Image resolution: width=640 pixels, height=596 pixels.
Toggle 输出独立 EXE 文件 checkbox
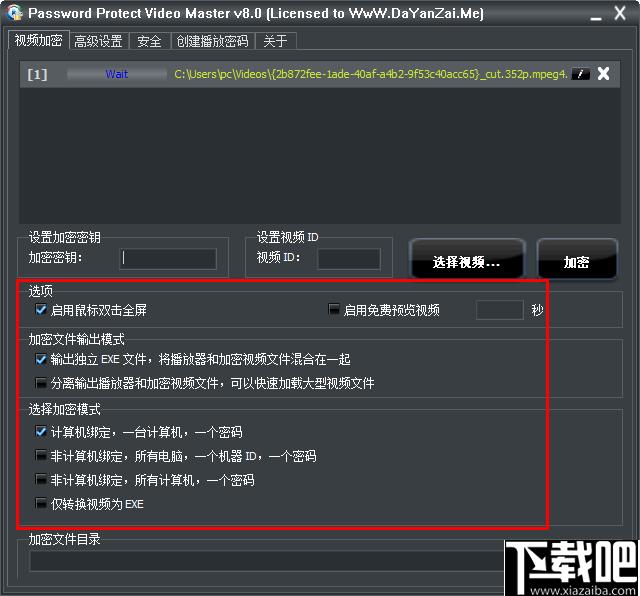tap(41, 359)
